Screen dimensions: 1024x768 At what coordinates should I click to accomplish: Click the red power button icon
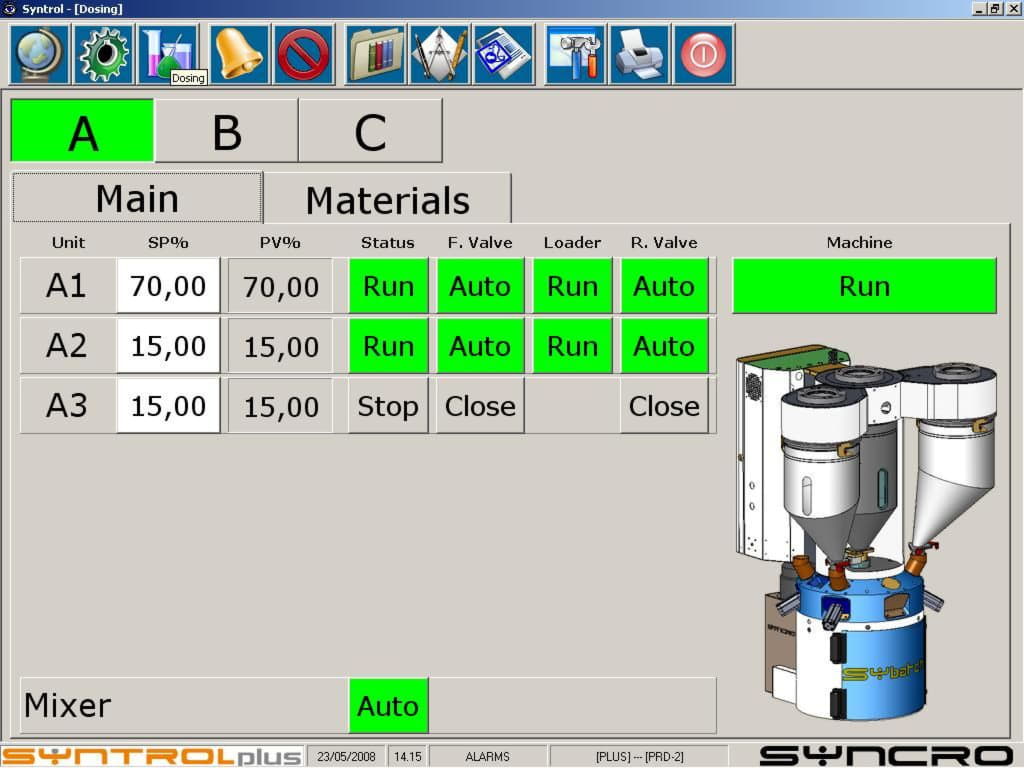click(703, 54)
